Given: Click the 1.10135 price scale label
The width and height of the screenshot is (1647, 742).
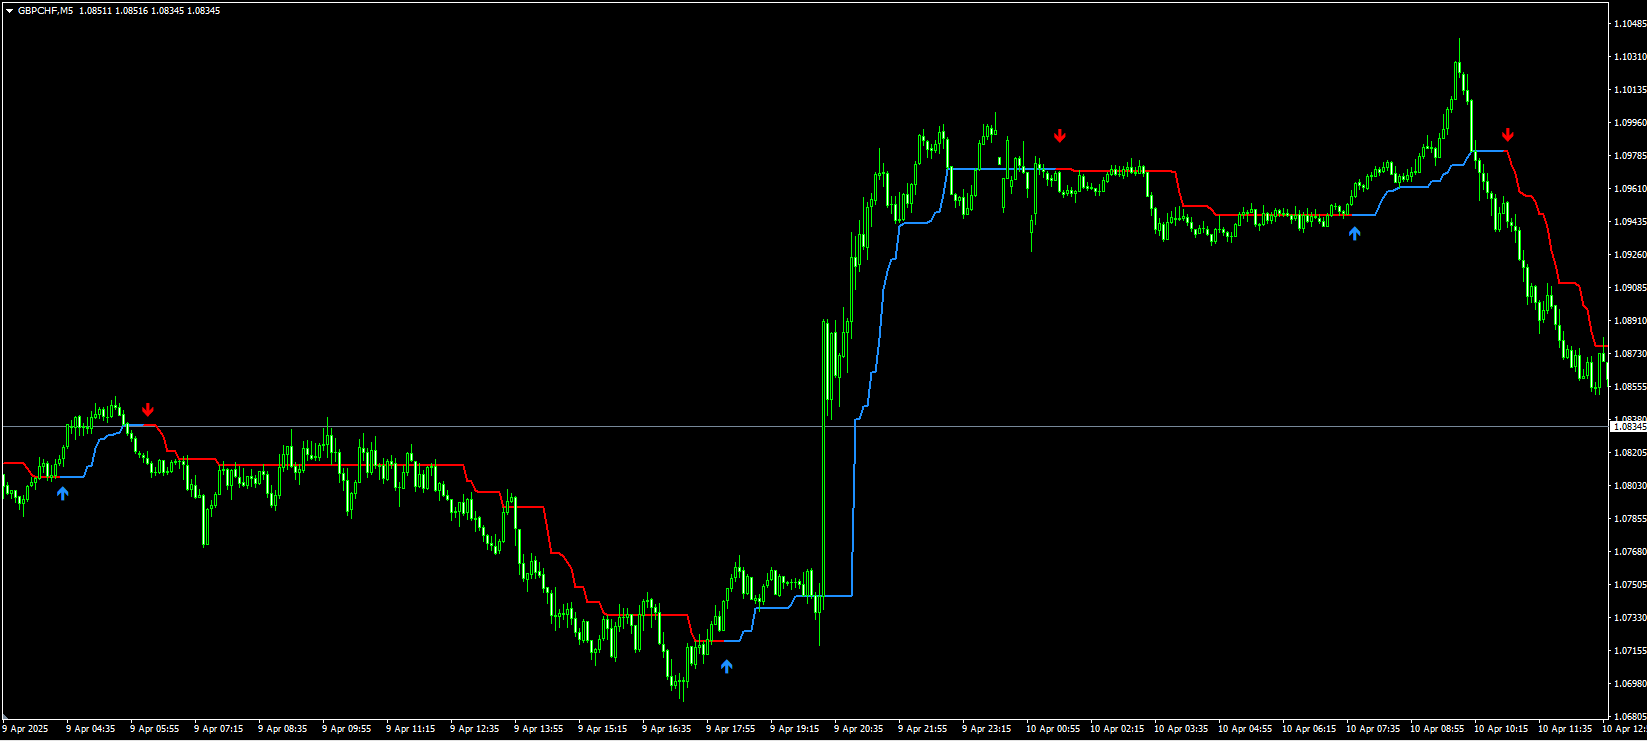Looking at the screenshot, I should point(1629,89).
